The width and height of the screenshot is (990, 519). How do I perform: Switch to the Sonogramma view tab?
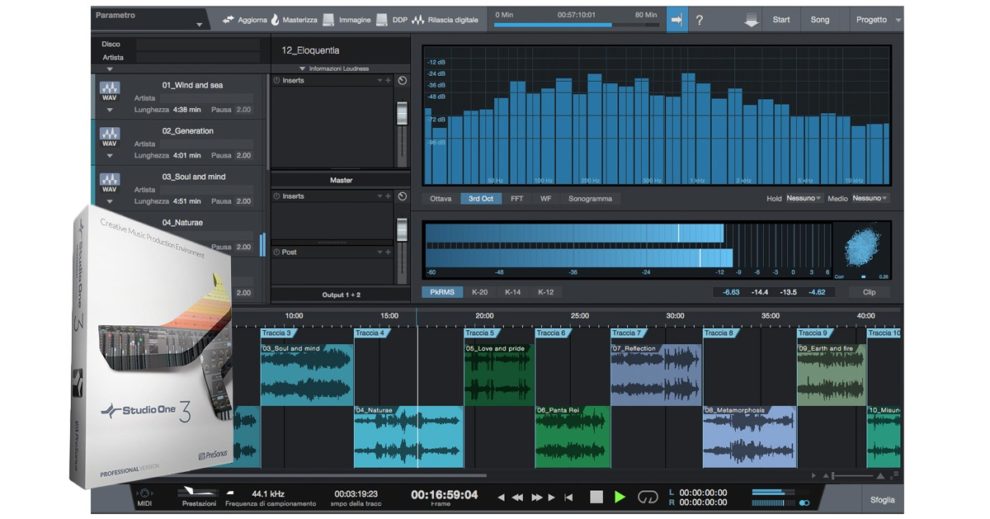(x=590, y=198)
